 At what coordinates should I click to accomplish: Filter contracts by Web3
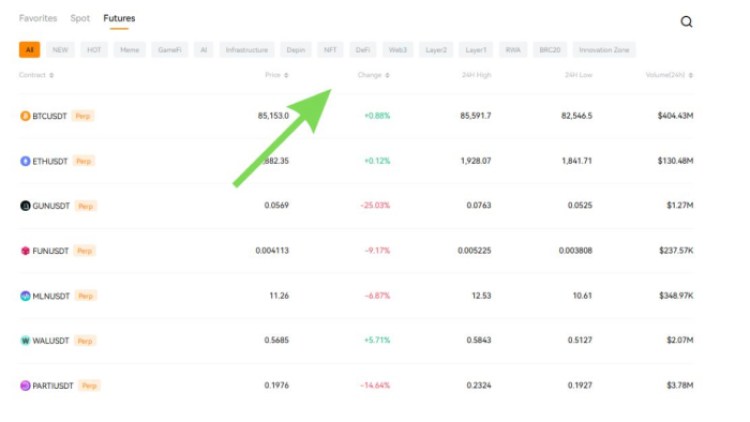[x=398, y=50]
